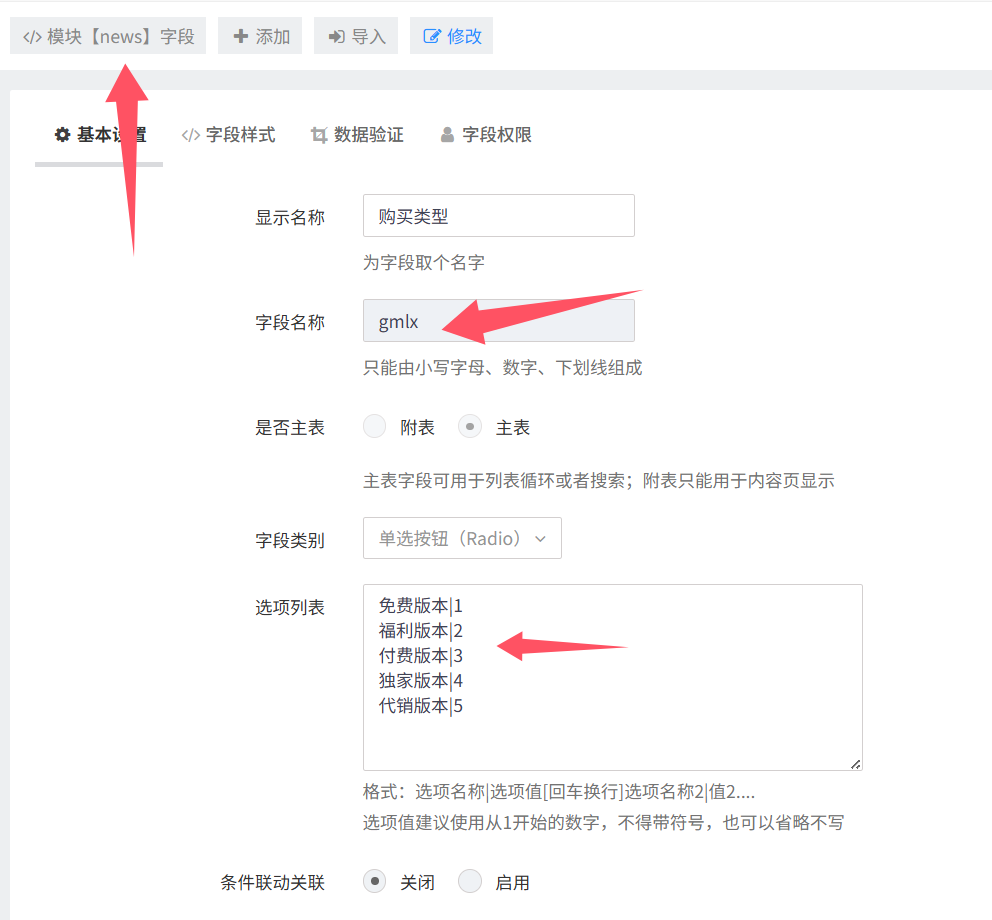Select 启用 for 条件联动关联
This screenshot has width=992, height=920.
pos(470,881)
